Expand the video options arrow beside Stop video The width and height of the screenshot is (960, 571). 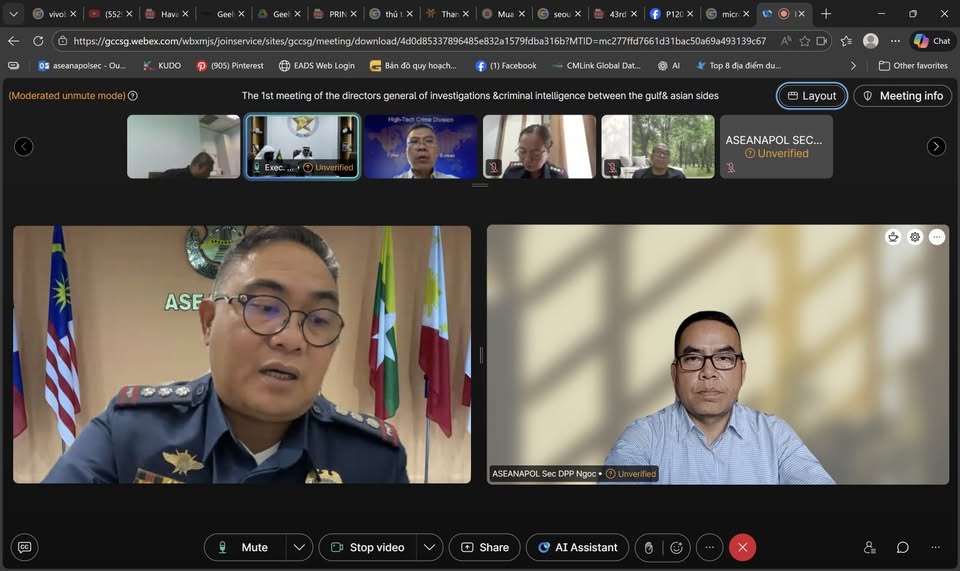coord(429,547)
